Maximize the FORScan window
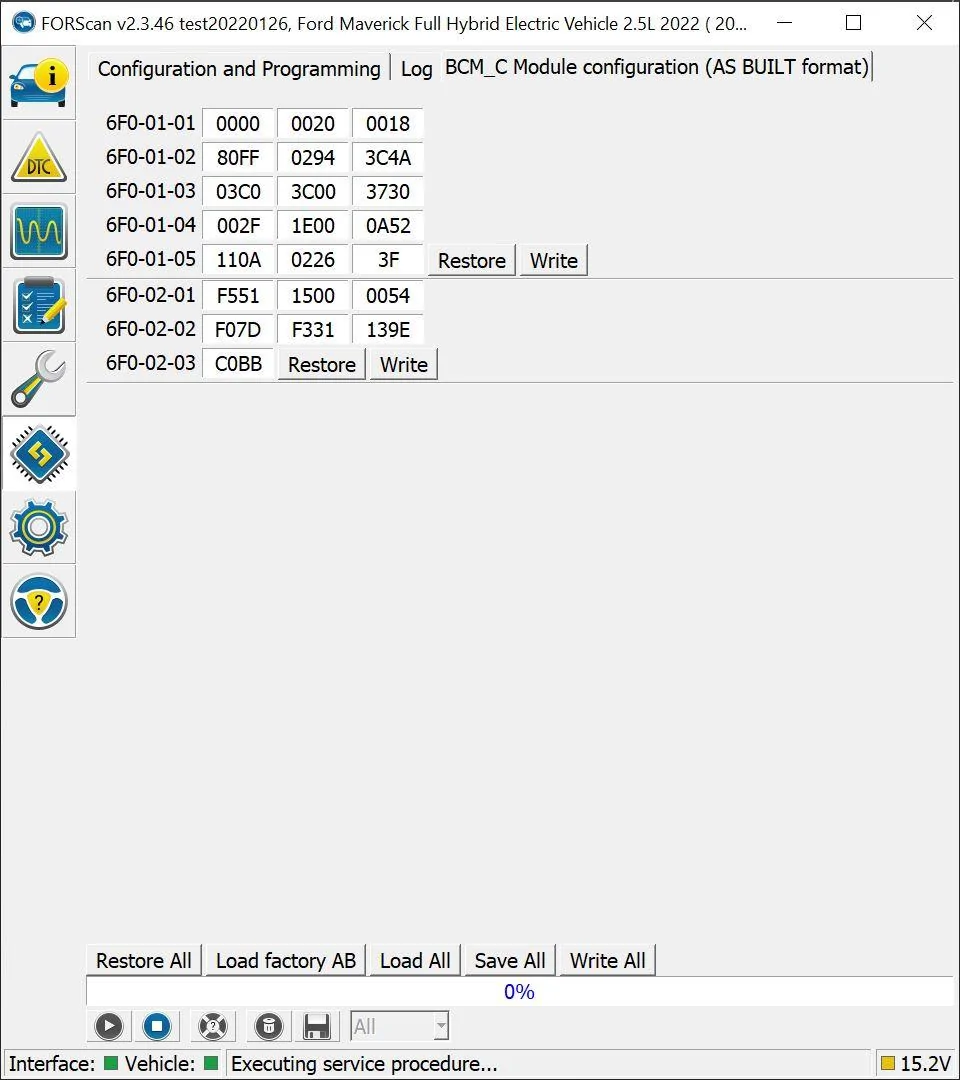Screen dimensions: 960x1080 (853, 23)
